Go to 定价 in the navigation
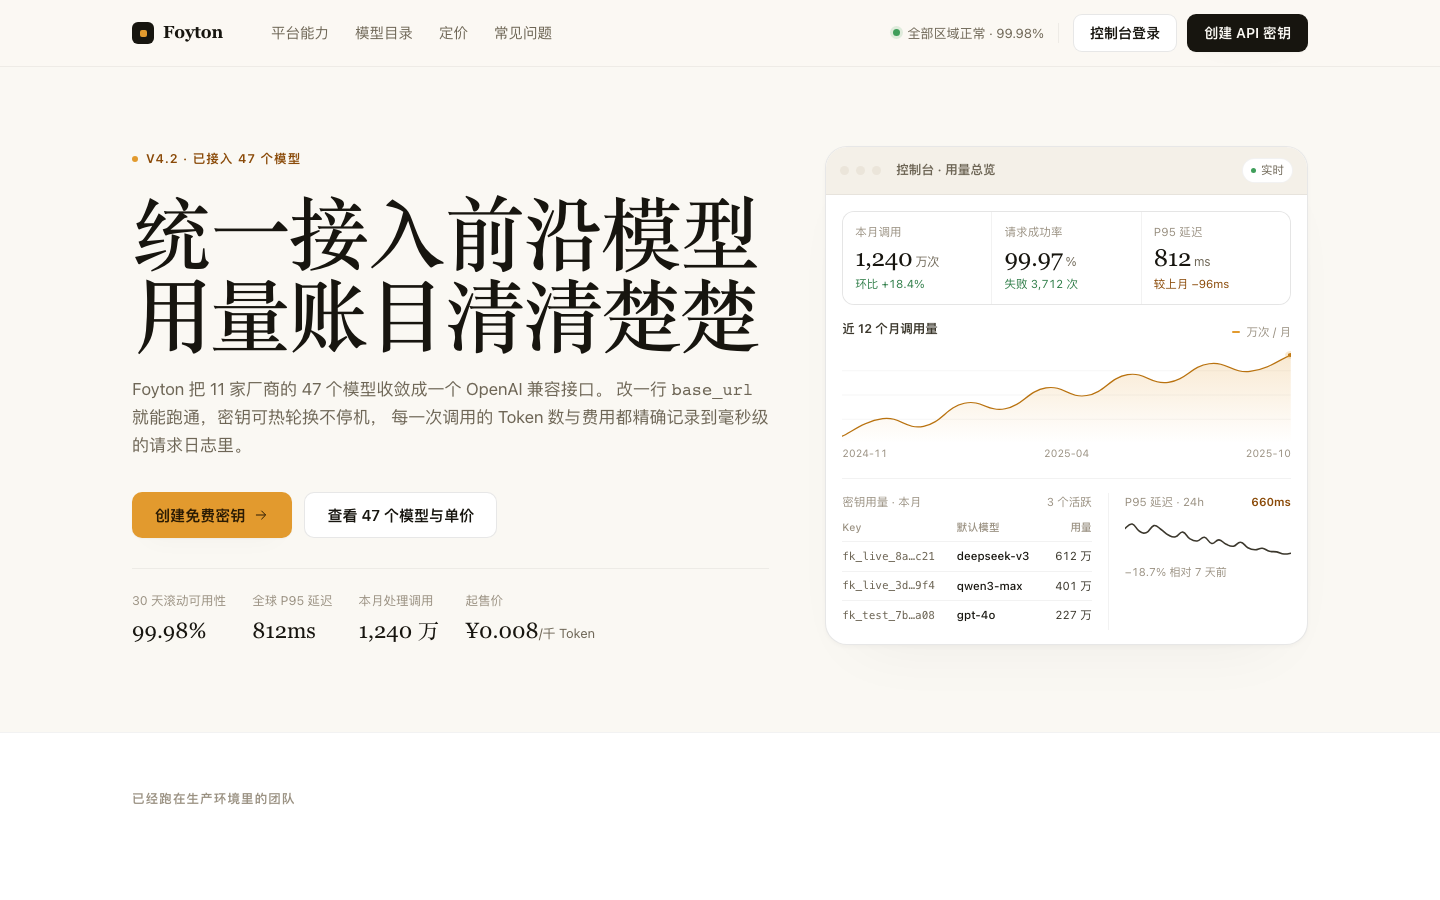The width and height of the screenshot is (1440, 900). [x=453, y=33]
